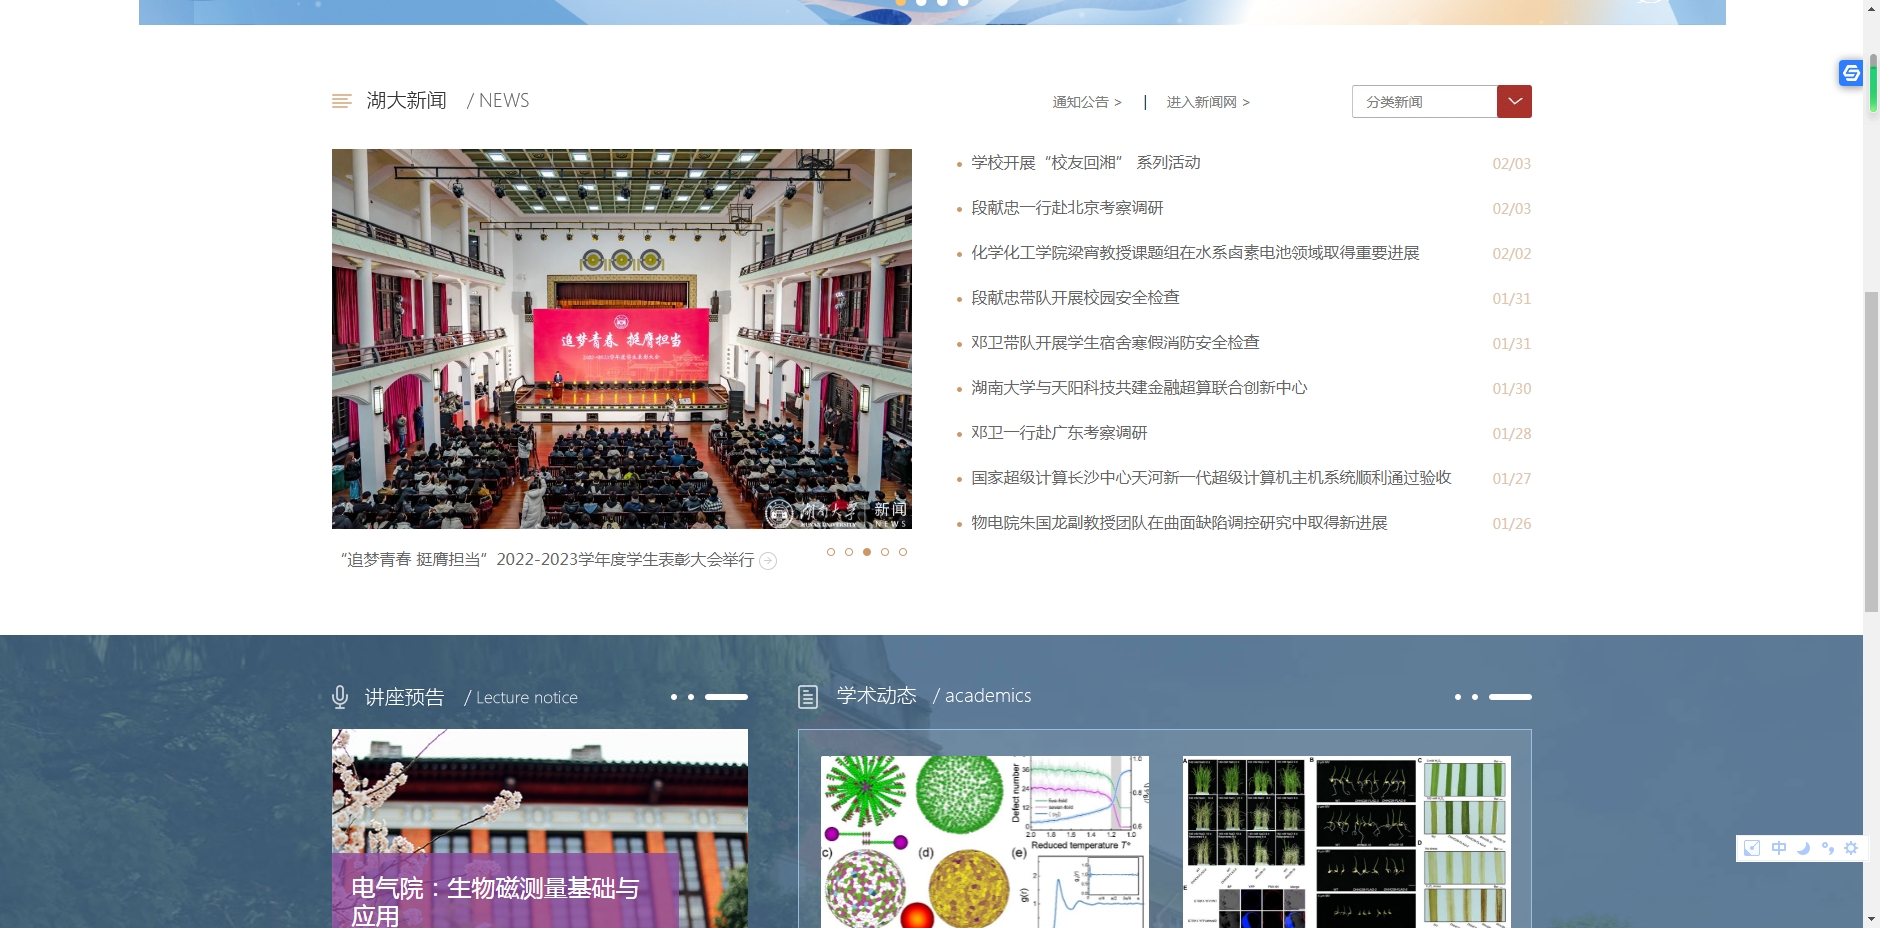Click the moon icon in IME toolbar
The width and height of the screenshot is (1880, 928).
1803,848
